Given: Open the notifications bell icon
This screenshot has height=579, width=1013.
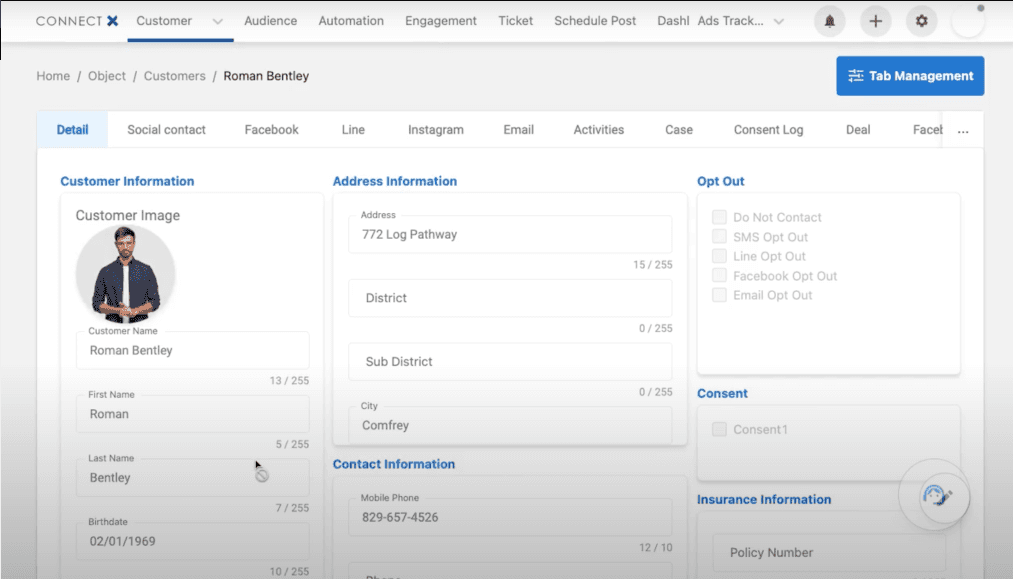Looking at the screenshot, I should [x=829, y=20].
